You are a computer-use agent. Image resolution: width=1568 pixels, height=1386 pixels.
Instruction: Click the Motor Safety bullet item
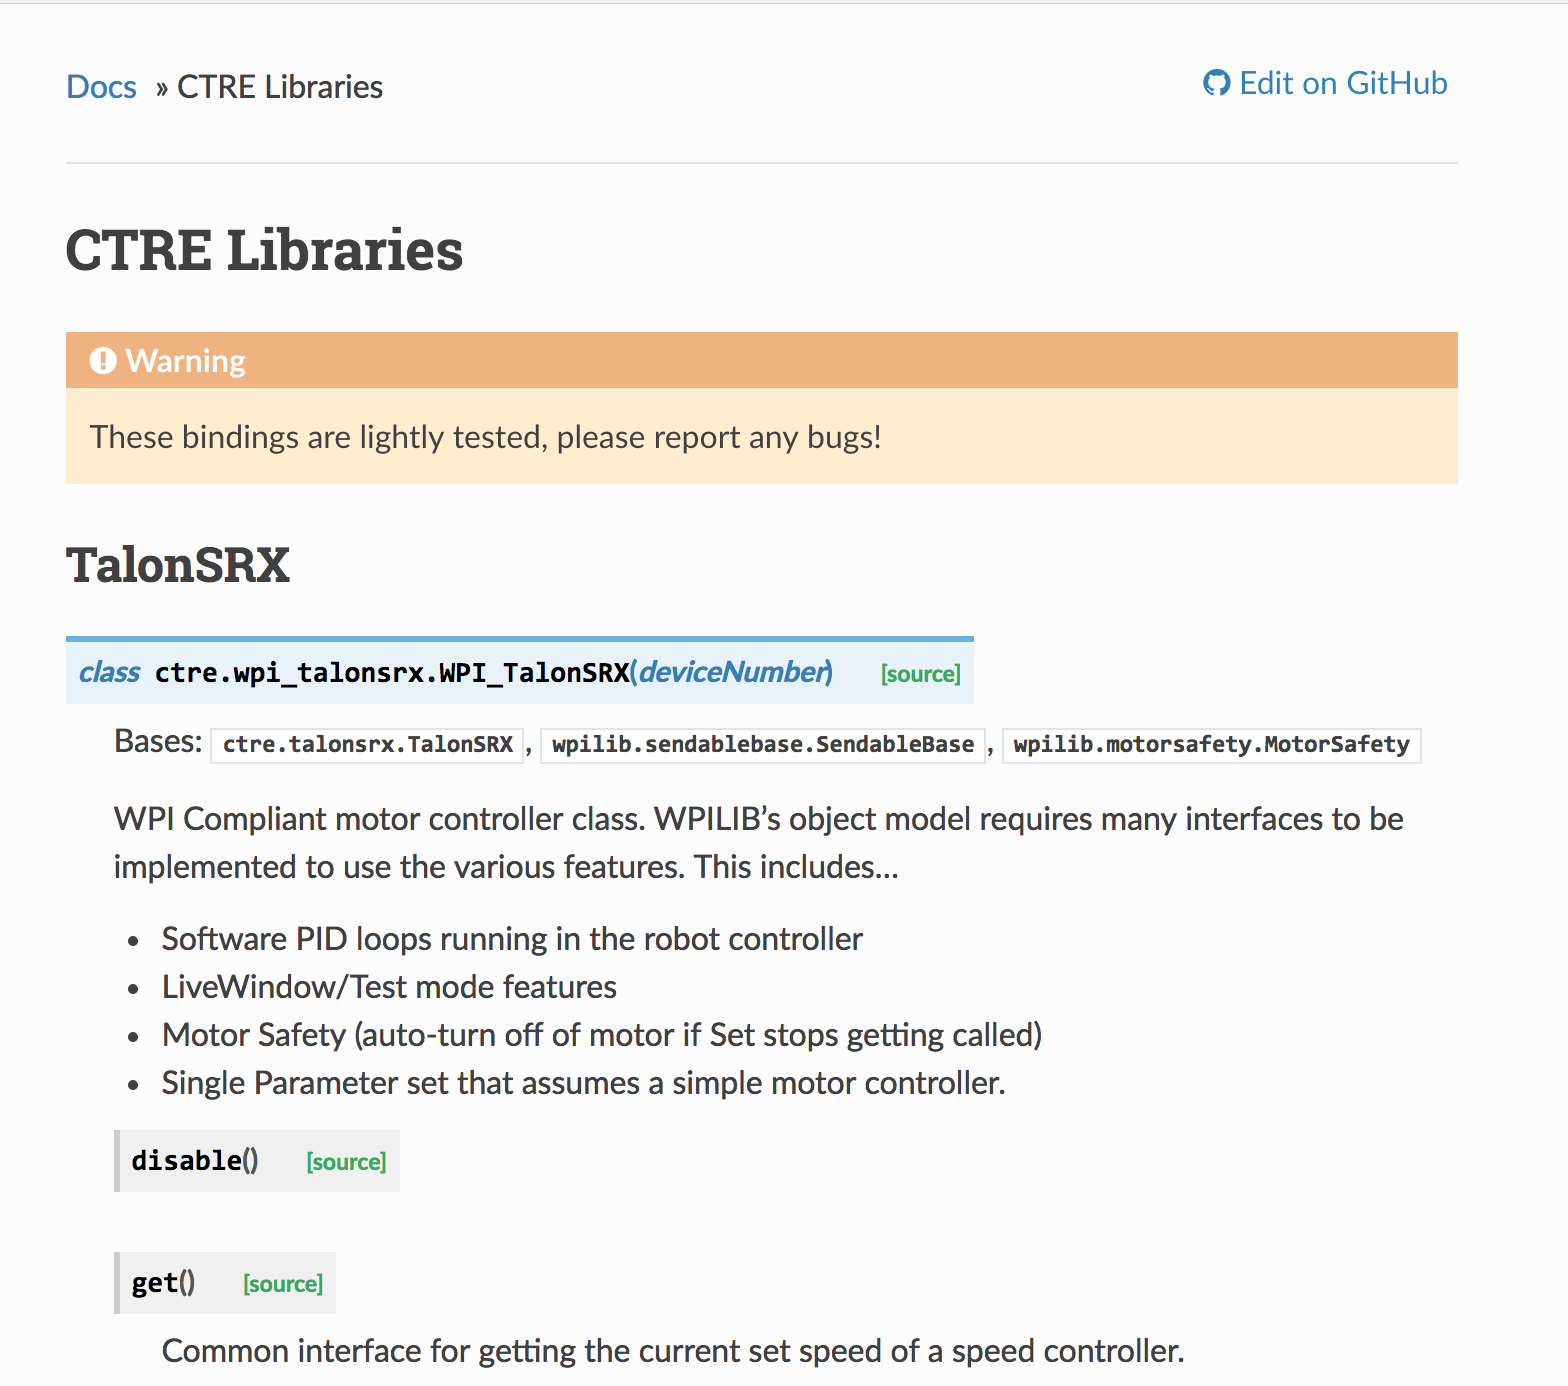(602, 1035)
